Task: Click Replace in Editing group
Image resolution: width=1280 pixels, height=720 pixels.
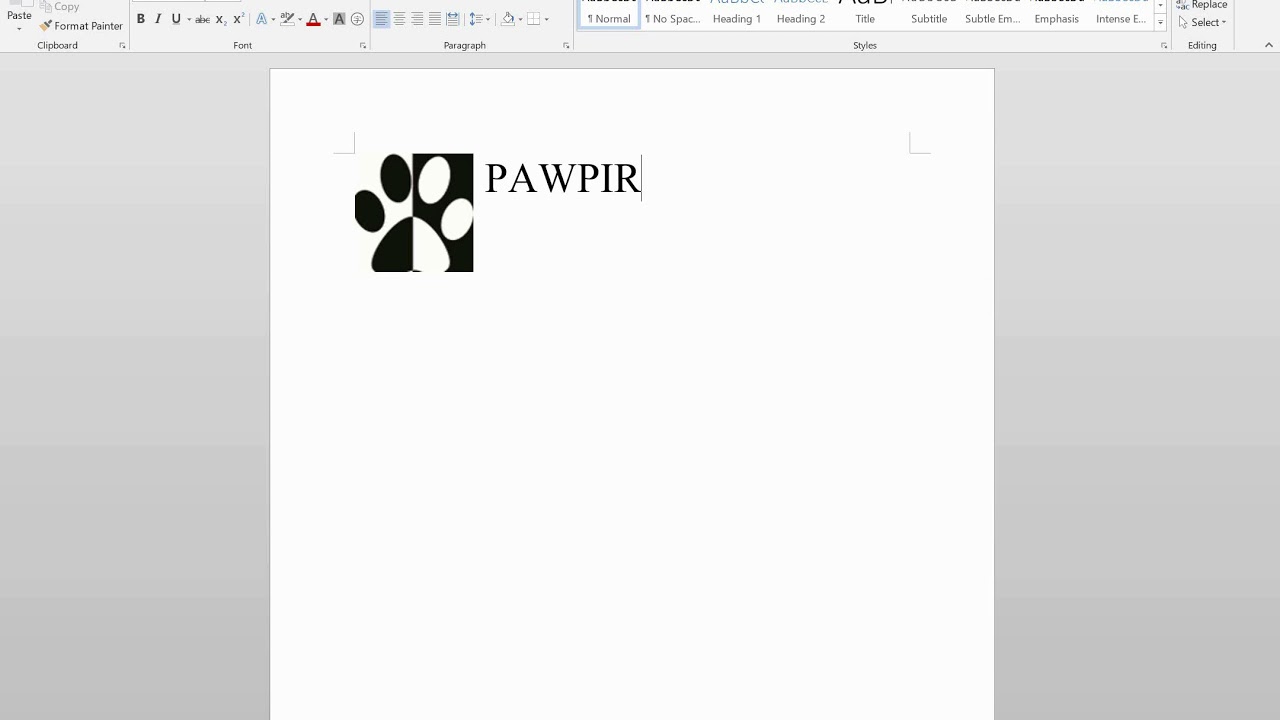Action: 1201,6
